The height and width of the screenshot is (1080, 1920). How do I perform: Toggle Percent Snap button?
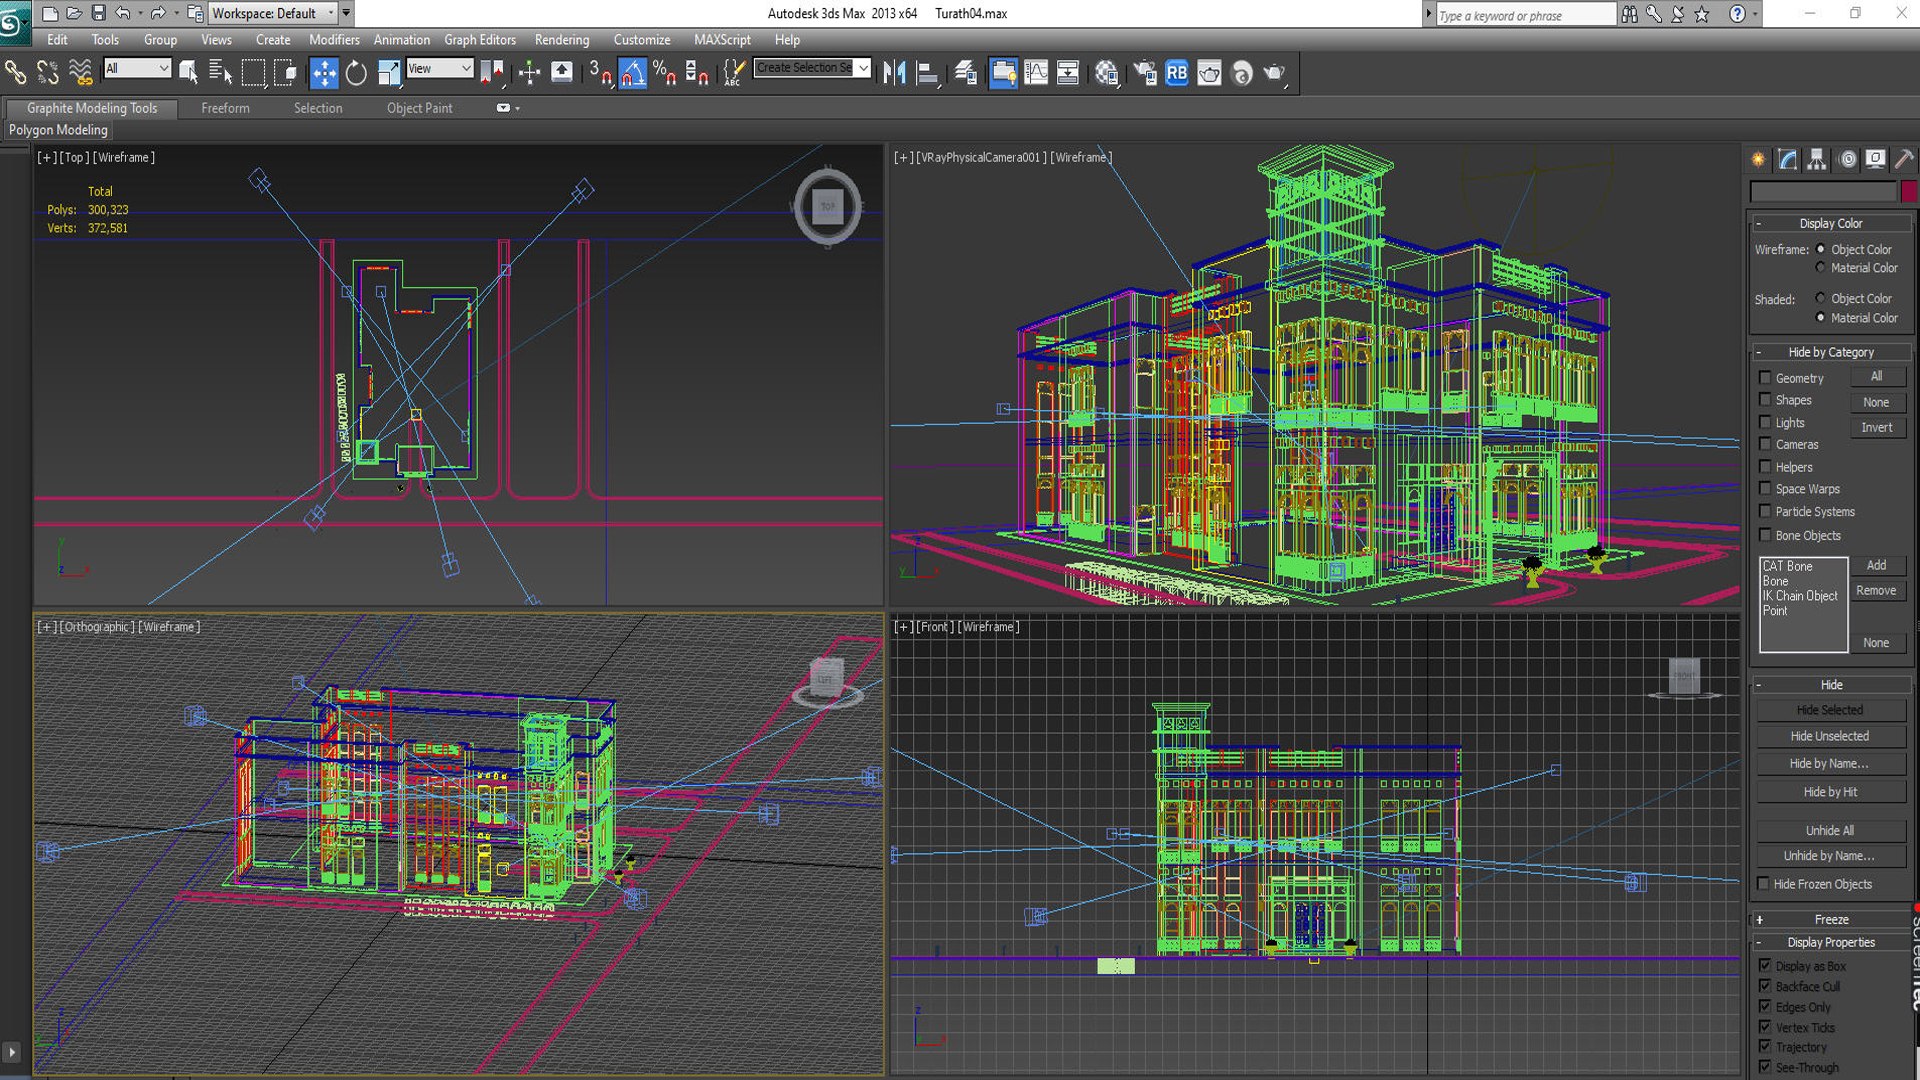(x=664, y=72)
